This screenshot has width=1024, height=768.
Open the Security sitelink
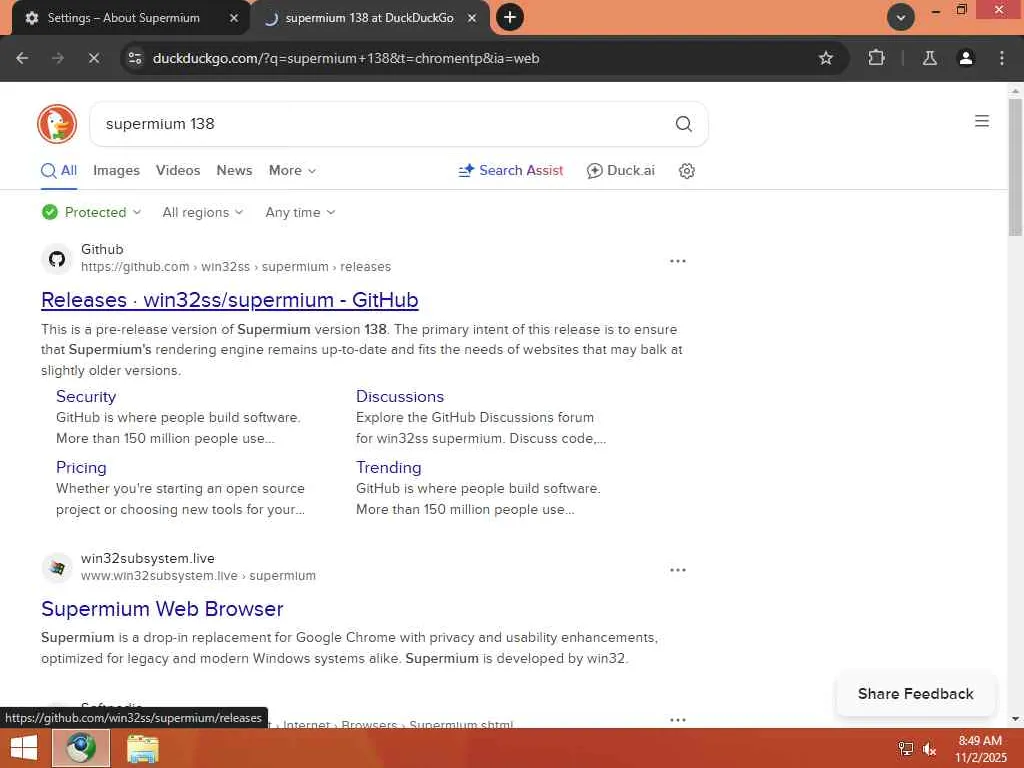86,396
